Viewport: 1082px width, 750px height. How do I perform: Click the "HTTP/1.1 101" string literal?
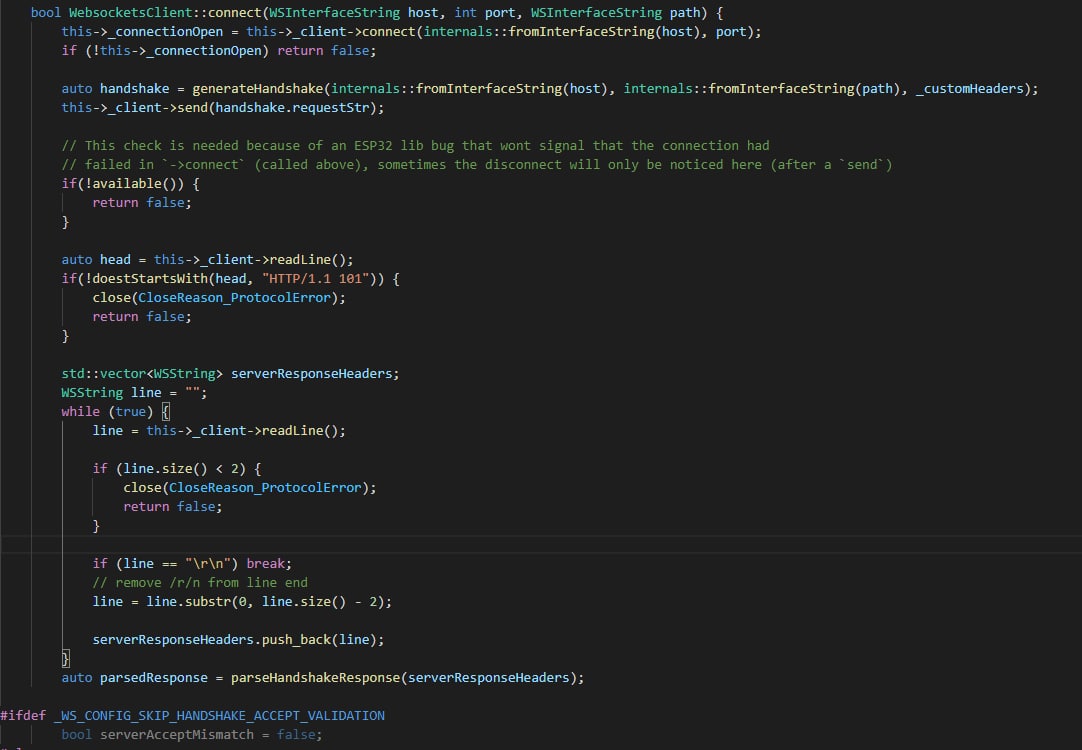tap(315, 279)
